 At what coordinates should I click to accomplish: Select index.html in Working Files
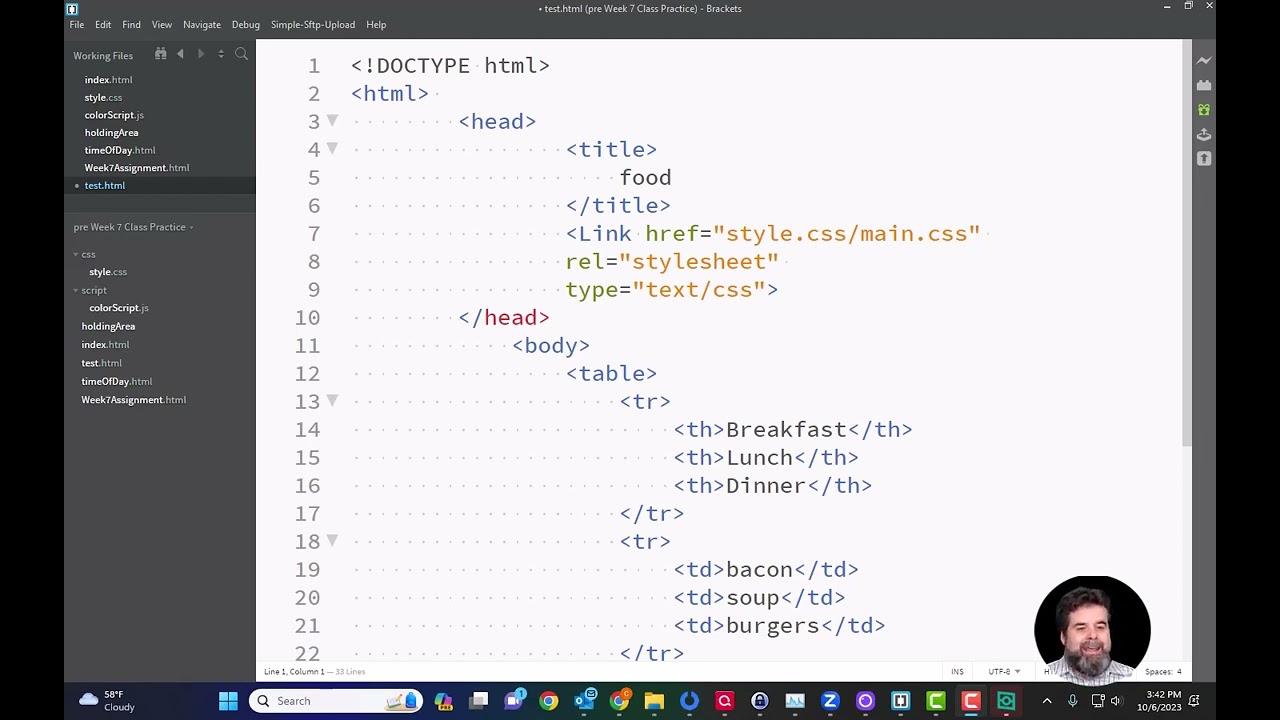[108, 80]
